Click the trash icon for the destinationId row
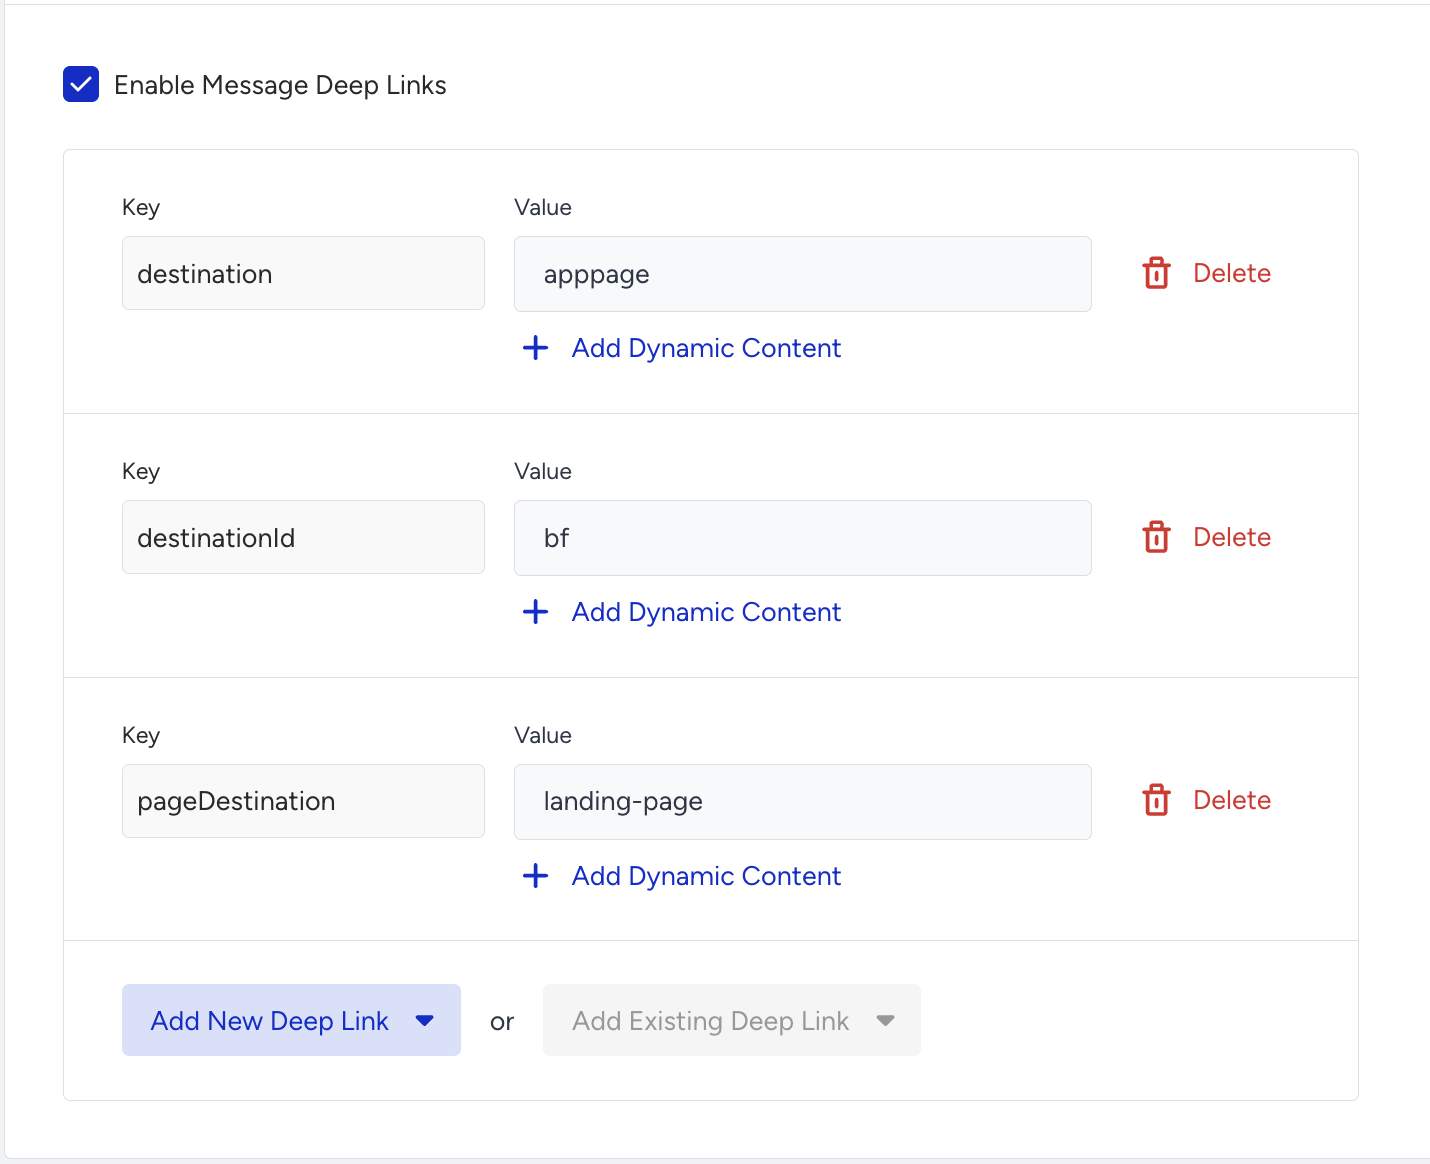Viewport: 1430px width, 1164px height. pyautogui.click(x=1156, y=537)
